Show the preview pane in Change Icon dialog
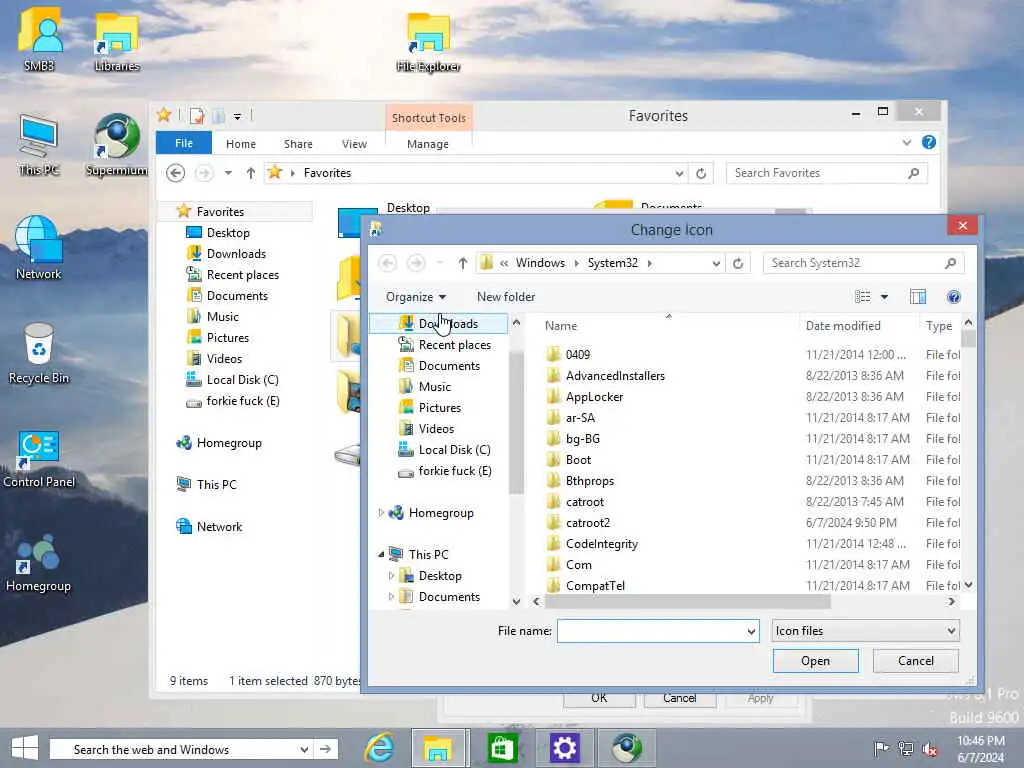The height and width of the screenshot is (768, 1024). (918, 297)
